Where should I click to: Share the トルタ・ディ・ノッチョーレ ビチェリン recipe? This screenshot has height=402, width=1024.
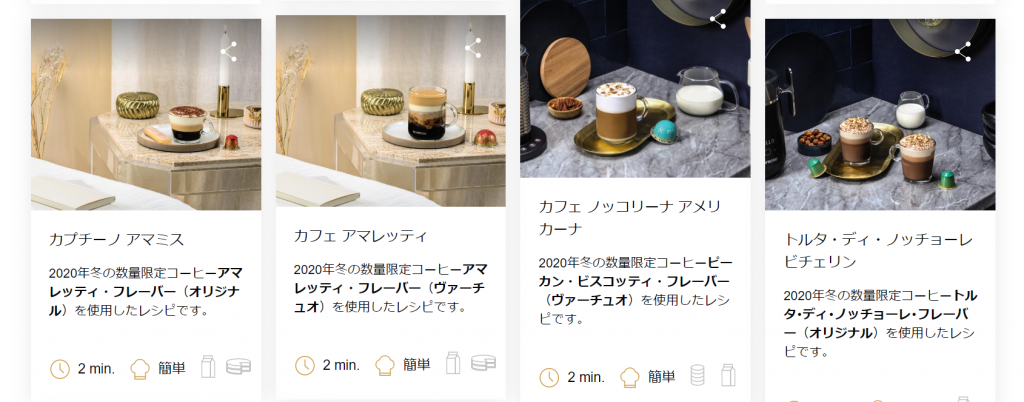coord(963,52)
